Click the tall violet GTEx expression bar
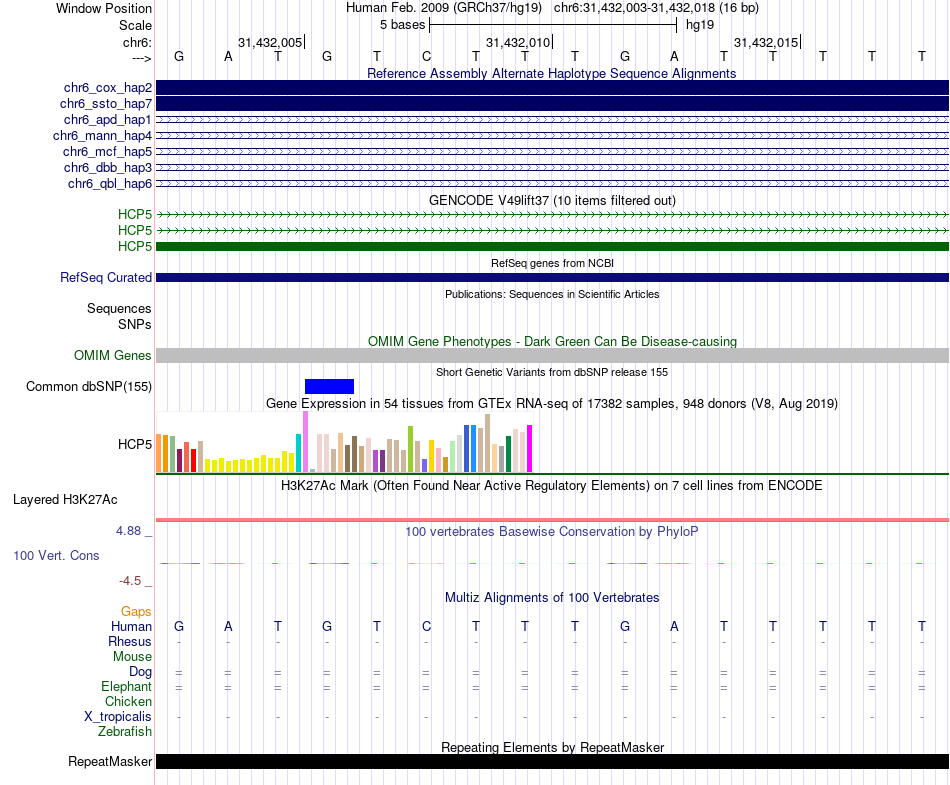This screenshot has width=950, height=785. click(305, 442)
